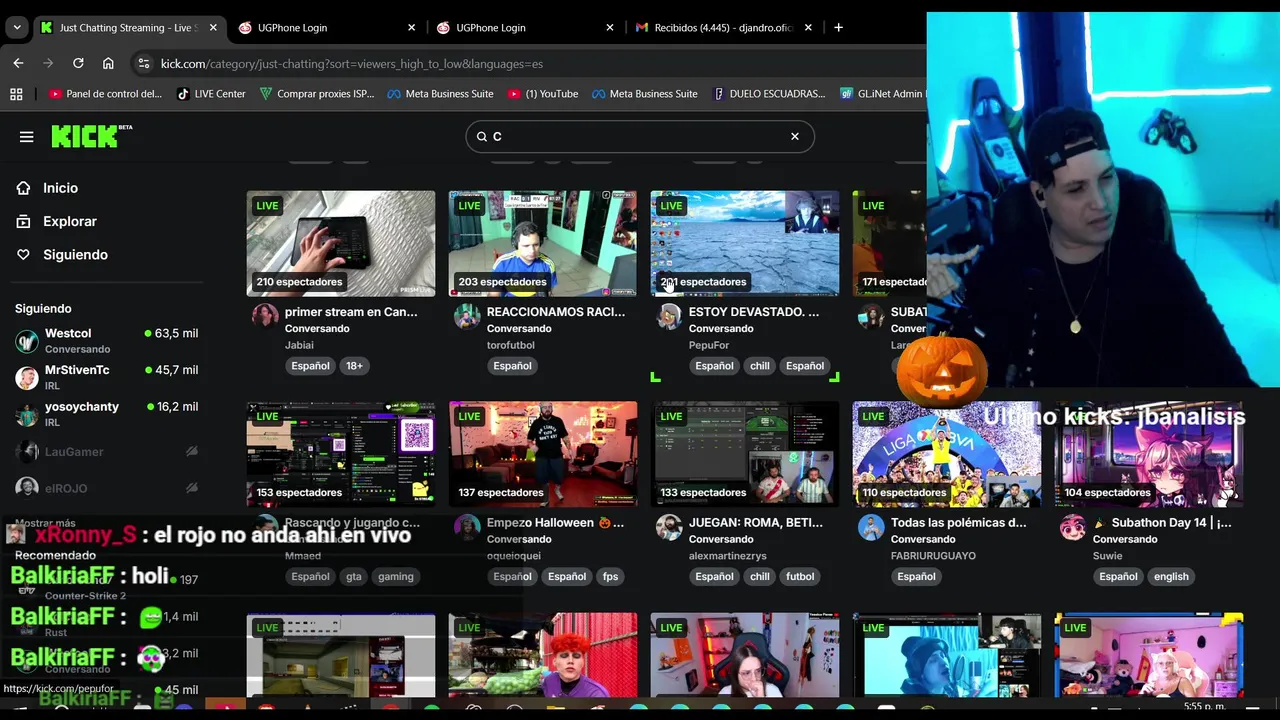Open stream title 'primer stream en Can...'
The image size is (1280, 720).
coord(351,312)
